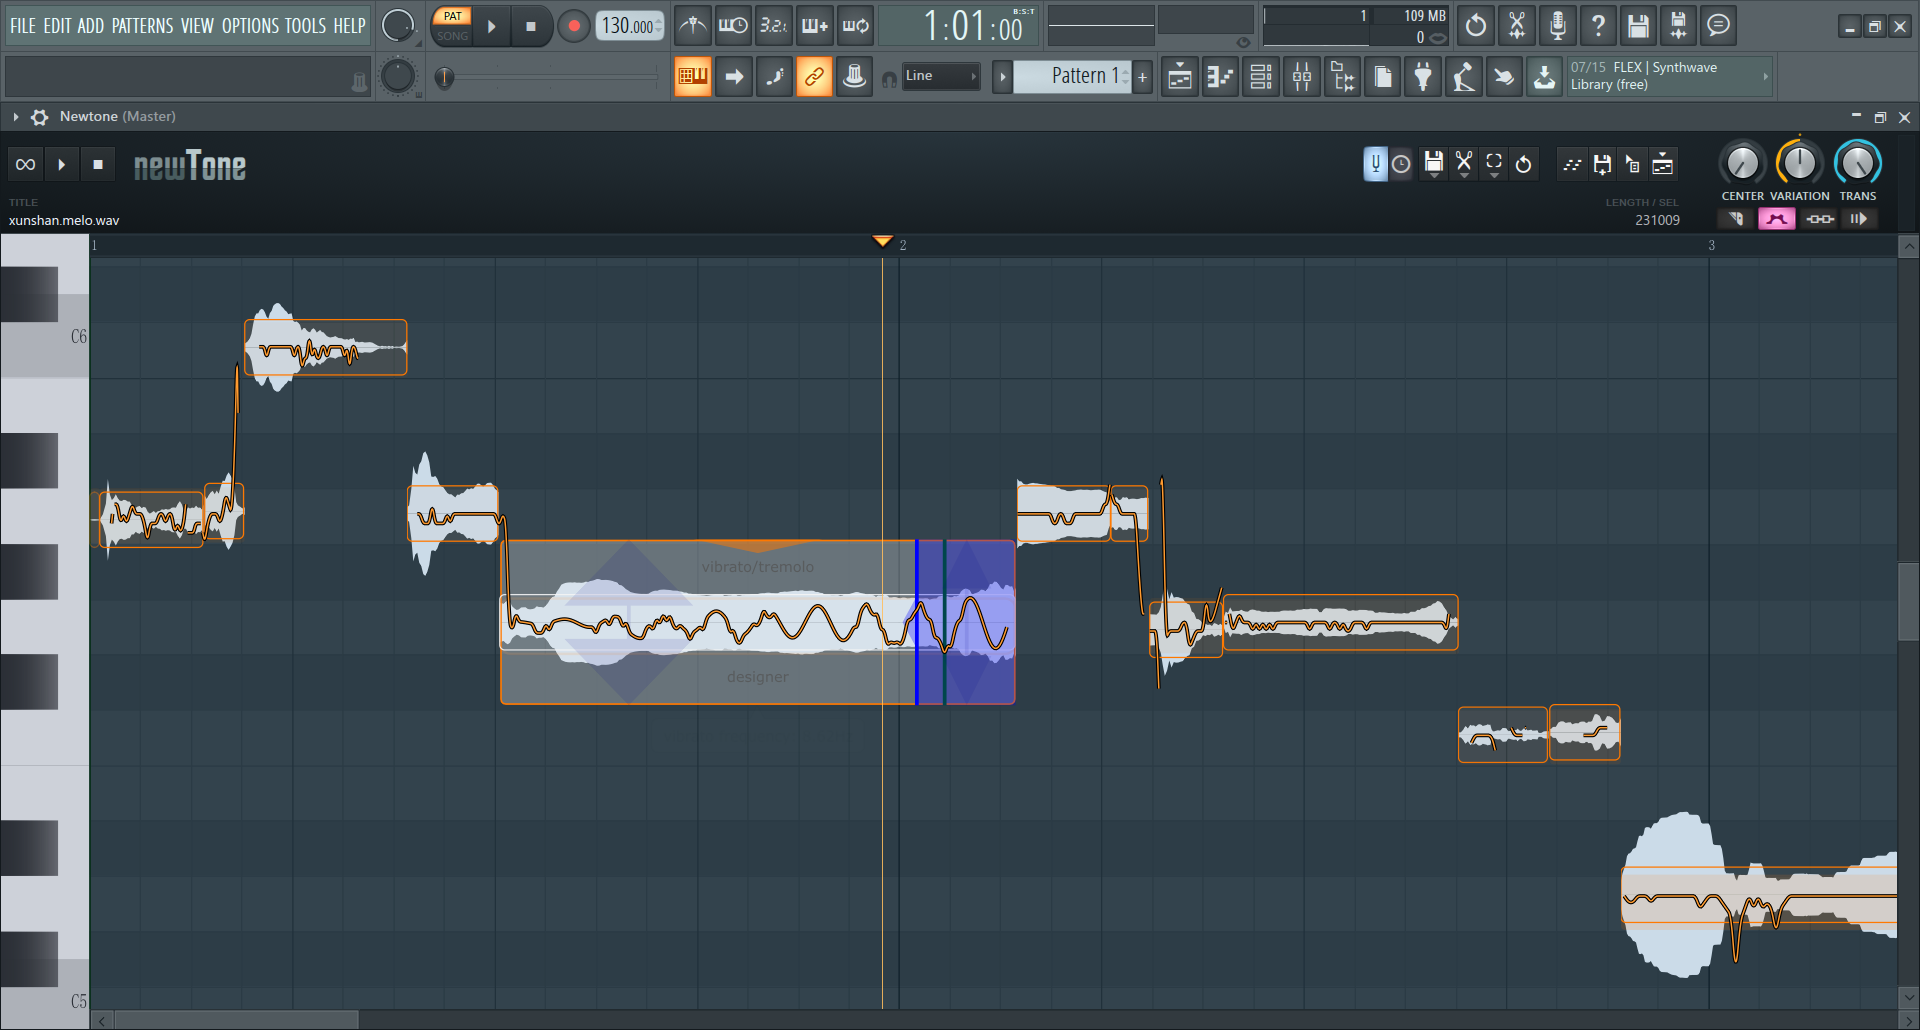
Task: Save the project with floppy icon
Action: pos(1638,26)
